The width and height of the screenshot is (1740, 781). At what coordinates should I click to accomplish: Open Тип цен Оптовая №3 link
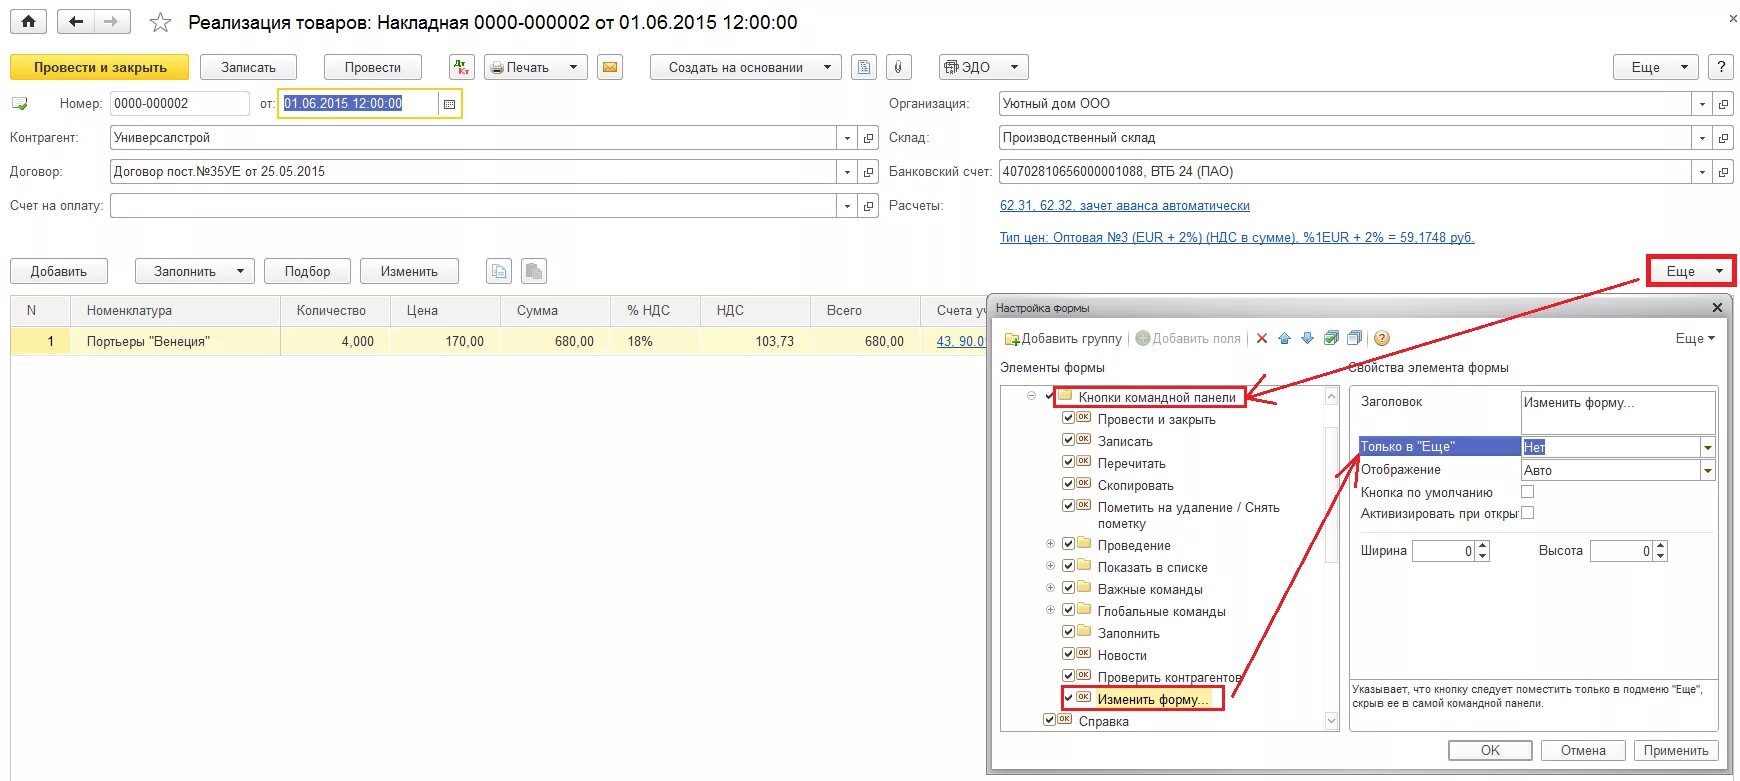point(1237,237)
